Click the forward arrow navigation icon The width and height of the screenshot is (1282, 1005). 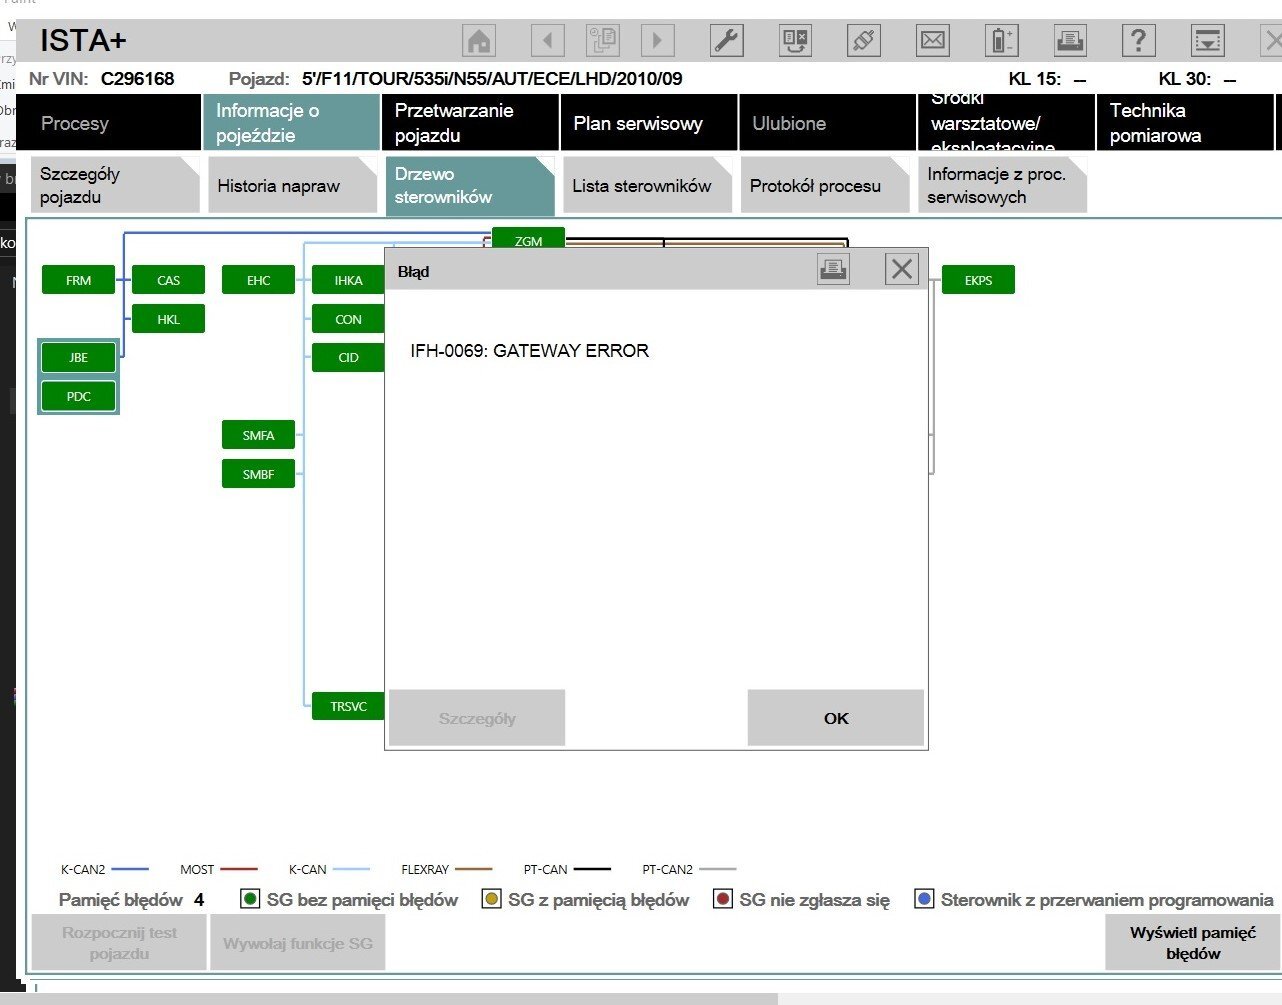click(657, 41)
